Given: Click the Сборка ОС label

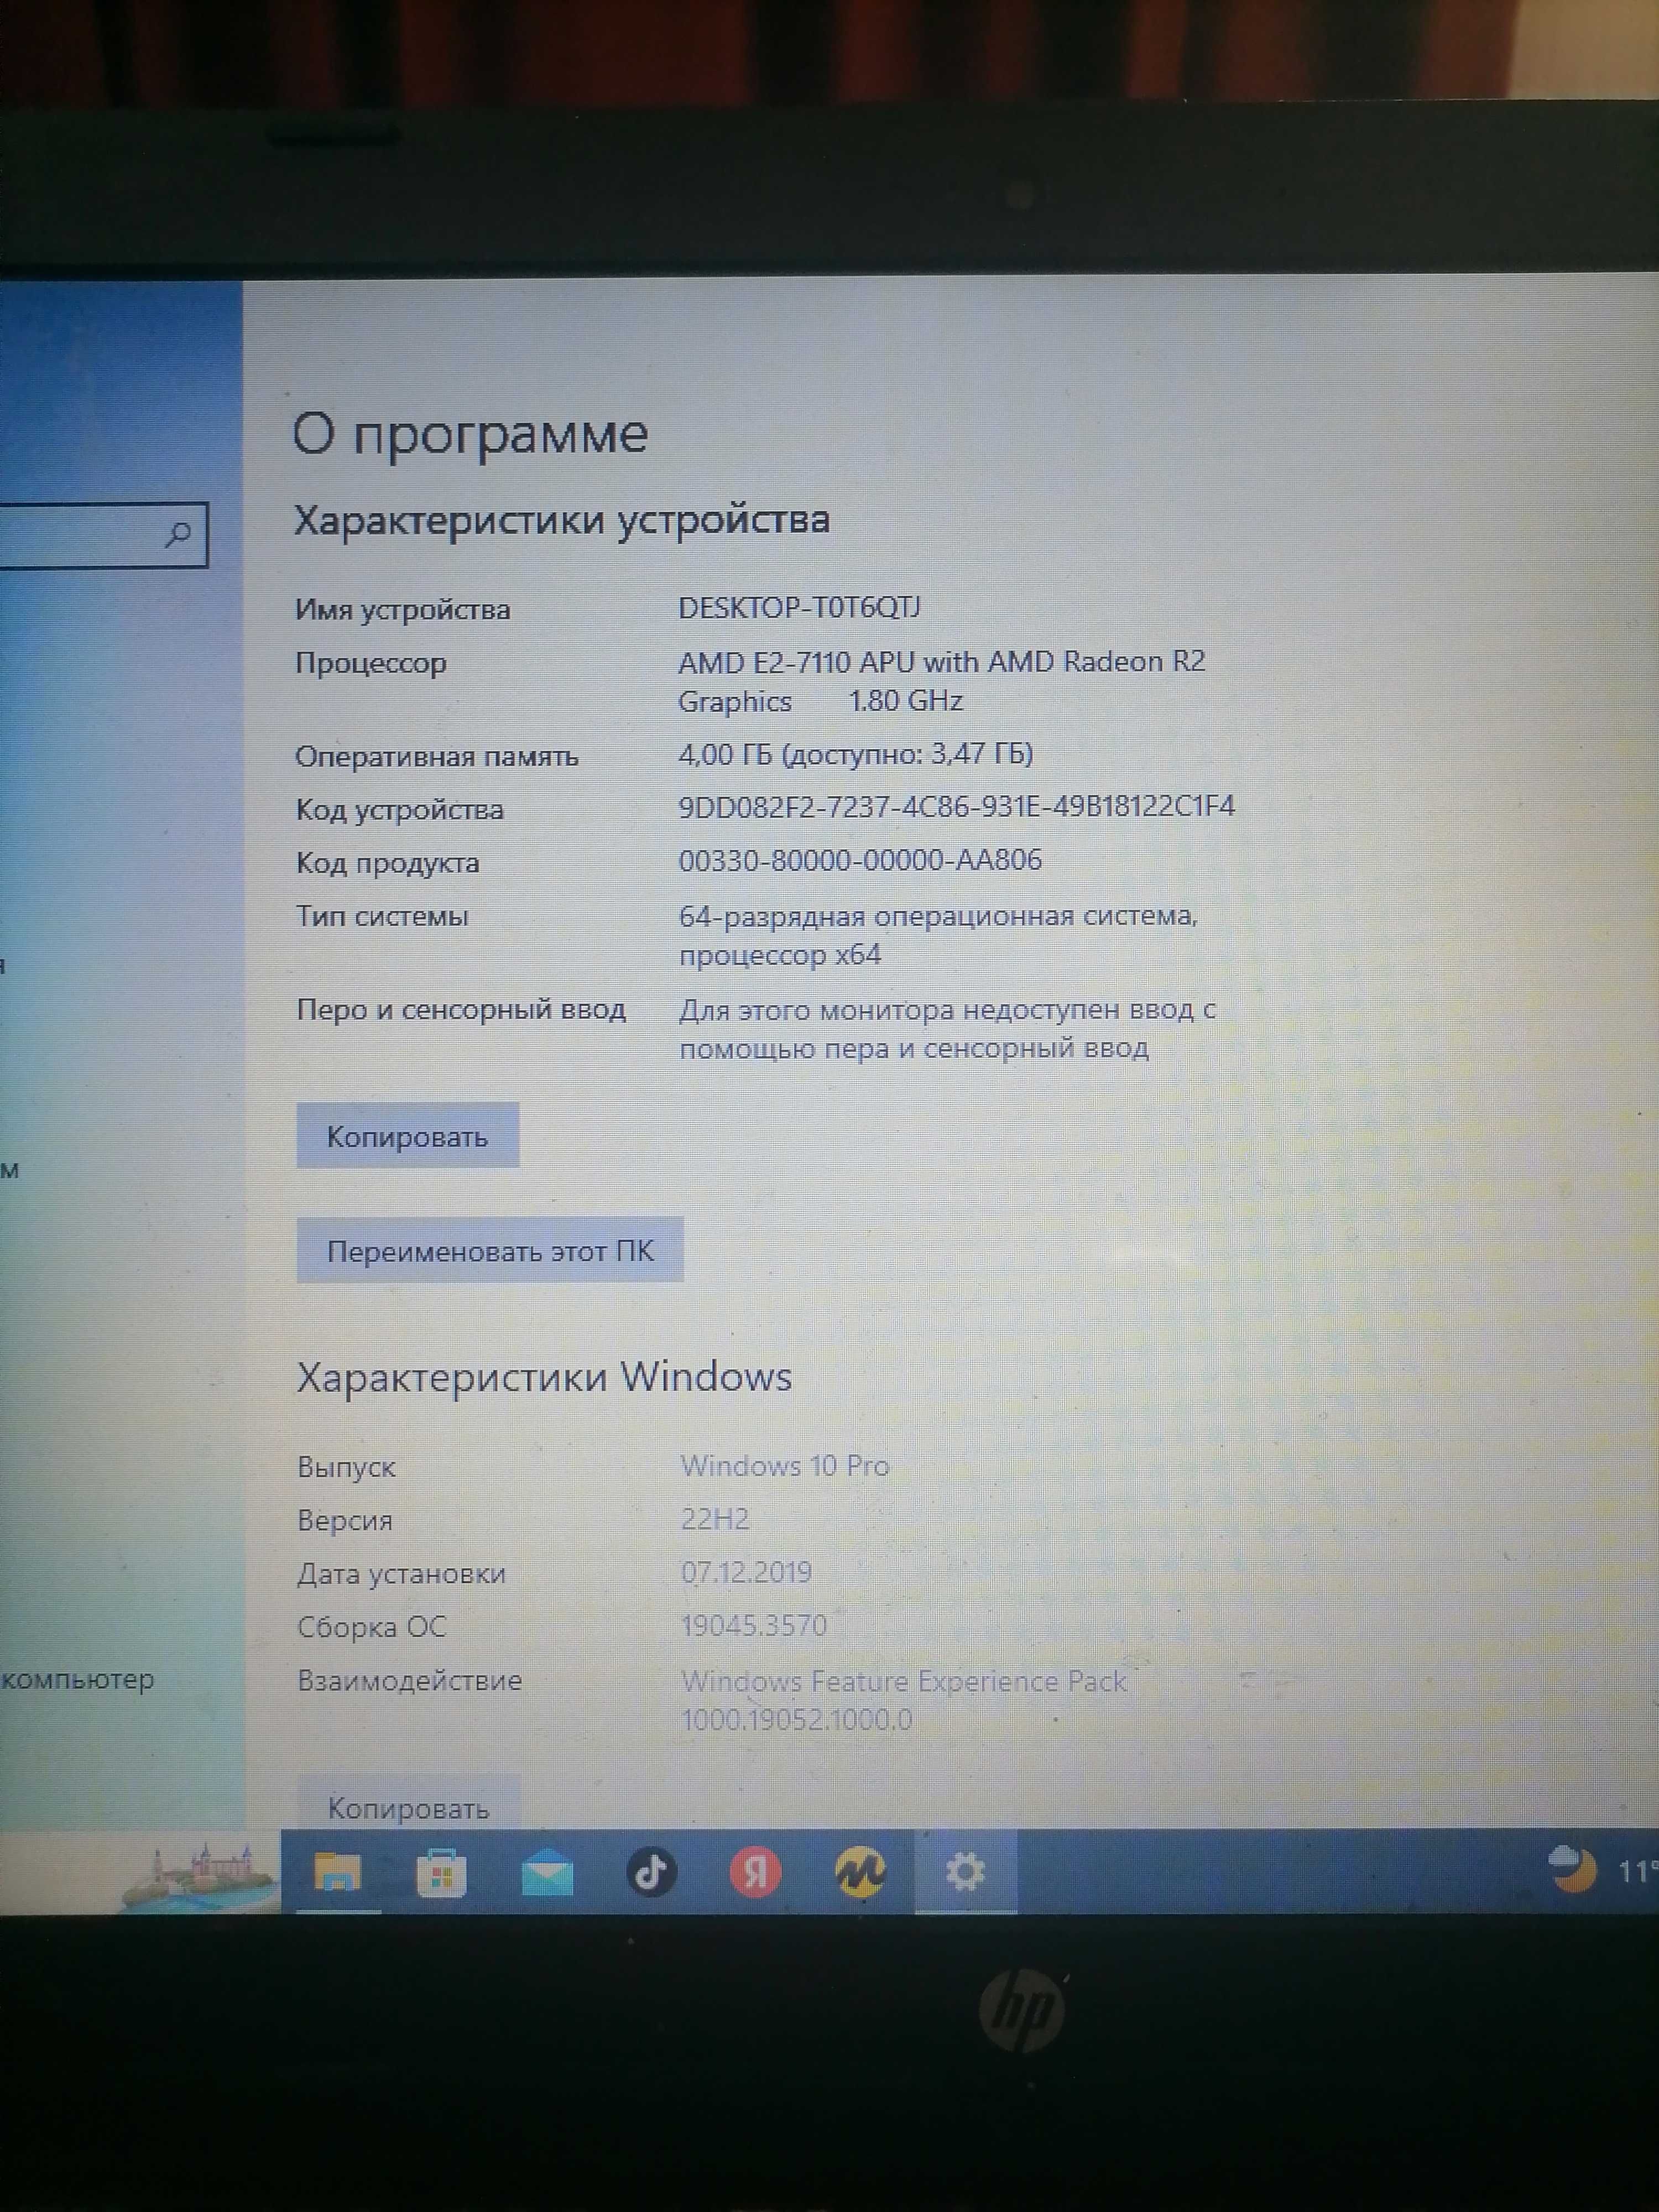Looking at the screenshot, I should [x=371, y=1627].
